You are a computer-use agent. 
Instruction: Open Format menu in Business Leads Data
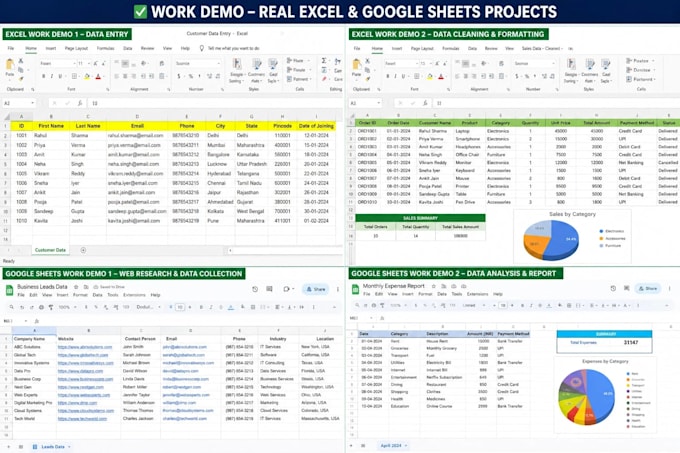coord(80,295)
